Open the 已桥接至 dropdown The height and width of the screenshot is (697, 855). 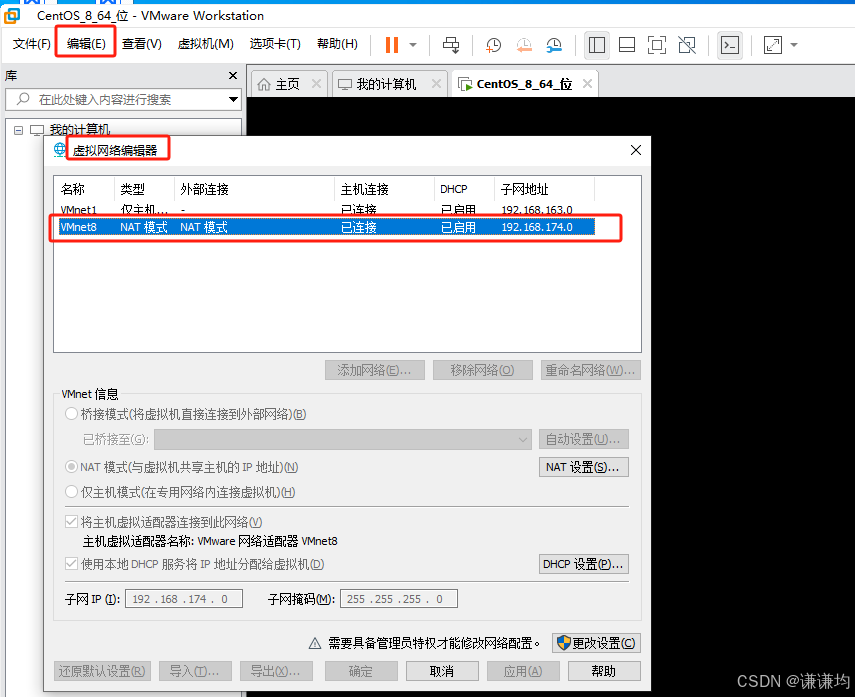(343, 439)
